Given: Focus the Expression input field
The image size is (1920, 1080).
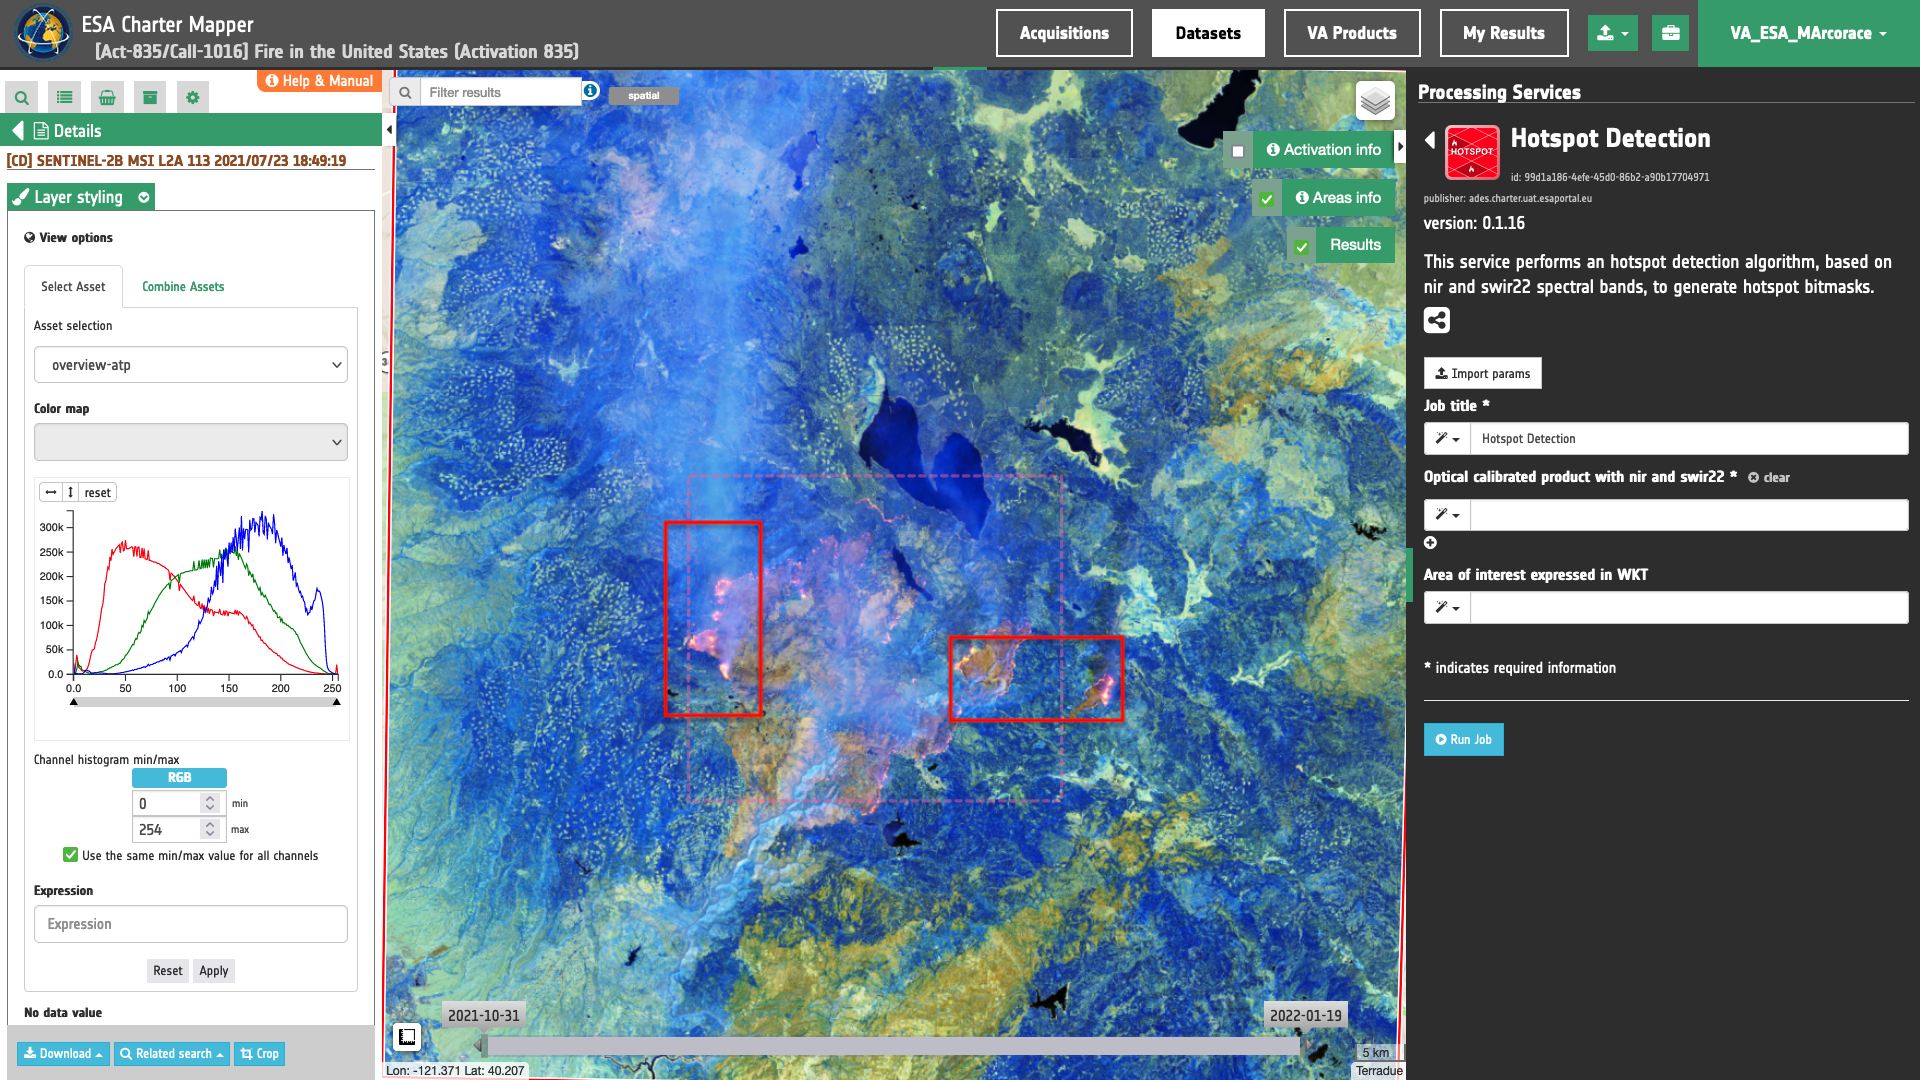Looking at the screenshot, I should click(191, 924).
